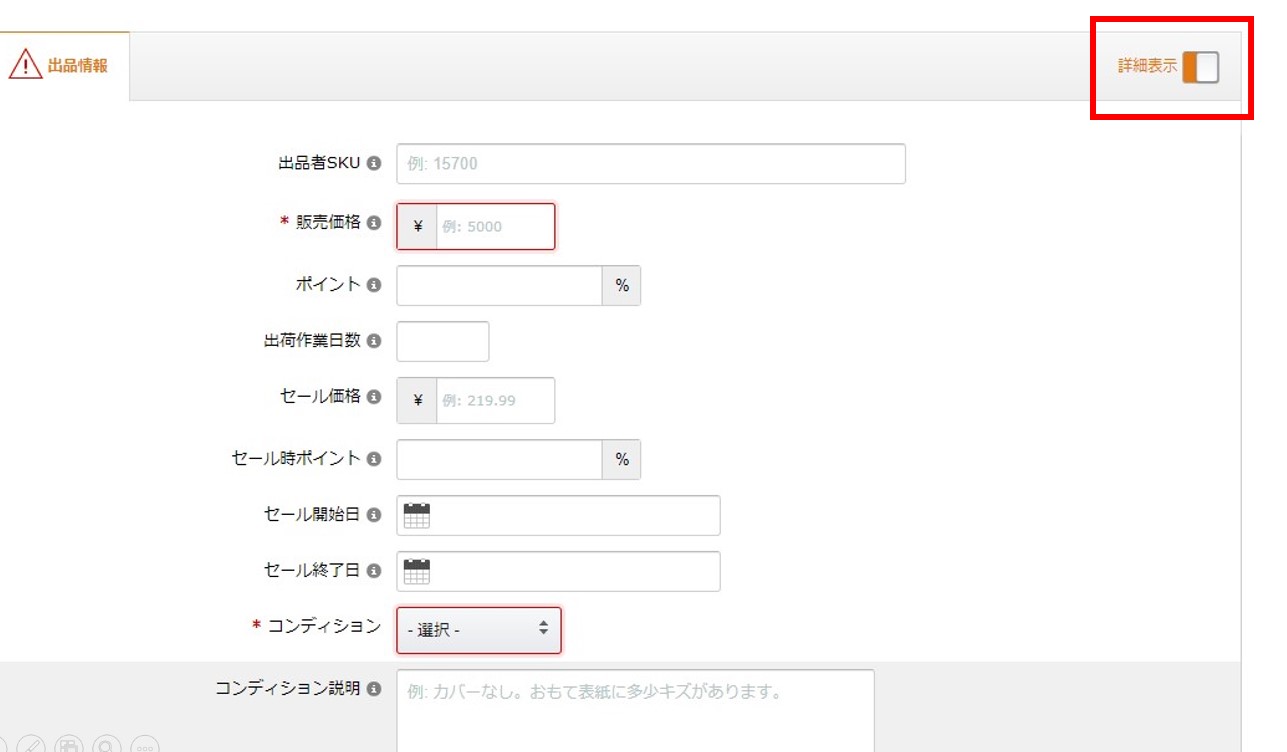Viewport: 1287px width, 752px height.
Task: Click the % suffix of セール時ポイント field
Action: pyautogui.click(x=622, y=460)
